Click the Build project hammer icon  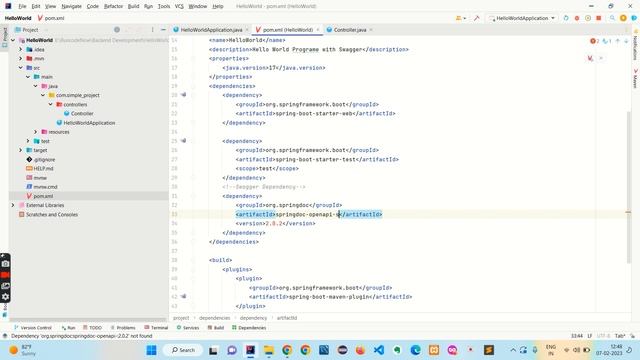tap(476, 18)
